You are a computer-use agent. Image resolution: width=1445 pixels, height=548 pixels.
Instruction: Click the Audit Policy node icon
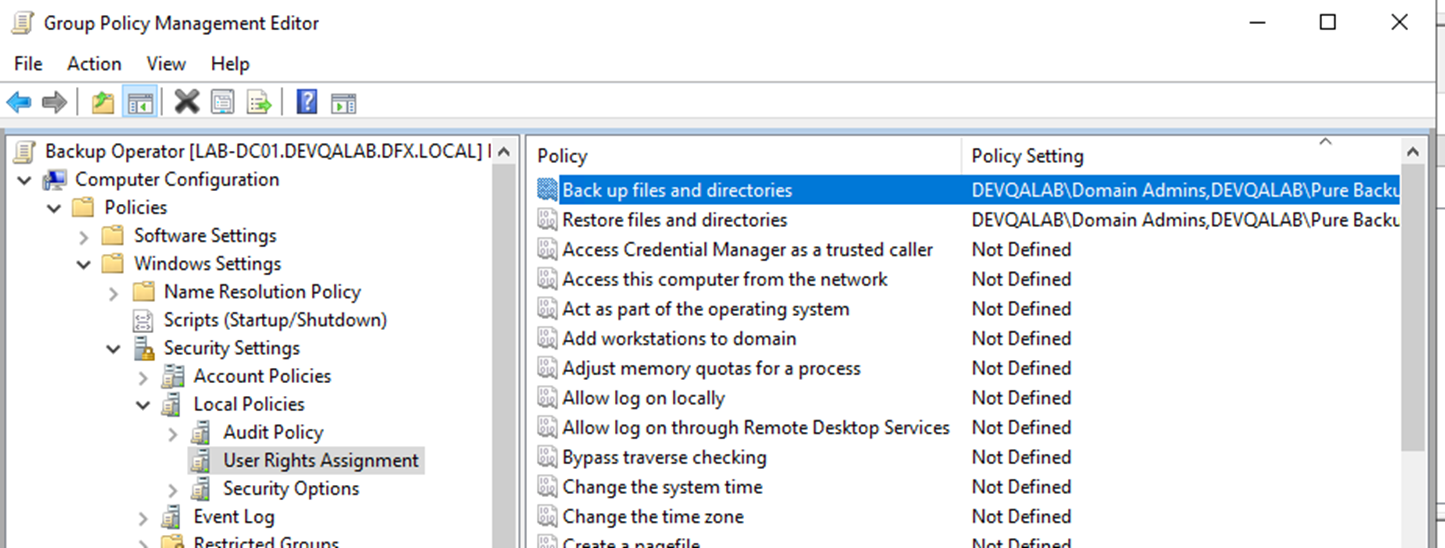(x=202, y=432)
